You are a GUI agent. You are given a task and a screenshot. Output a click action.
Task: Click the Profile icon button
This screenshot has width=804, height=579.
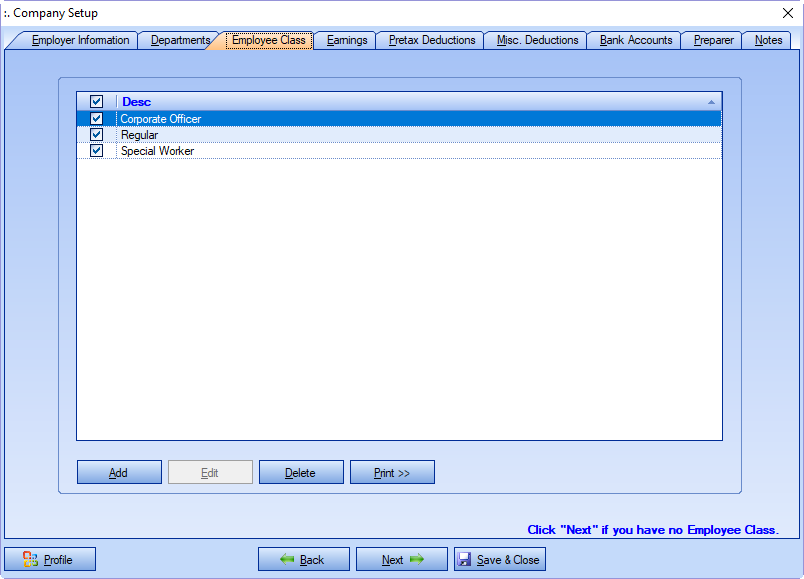click(31, 559)
